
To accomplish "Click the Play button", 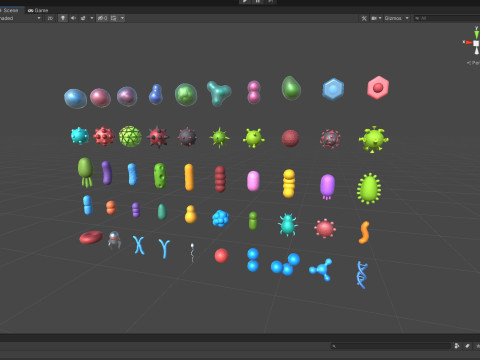I will (x=245, y=2).
